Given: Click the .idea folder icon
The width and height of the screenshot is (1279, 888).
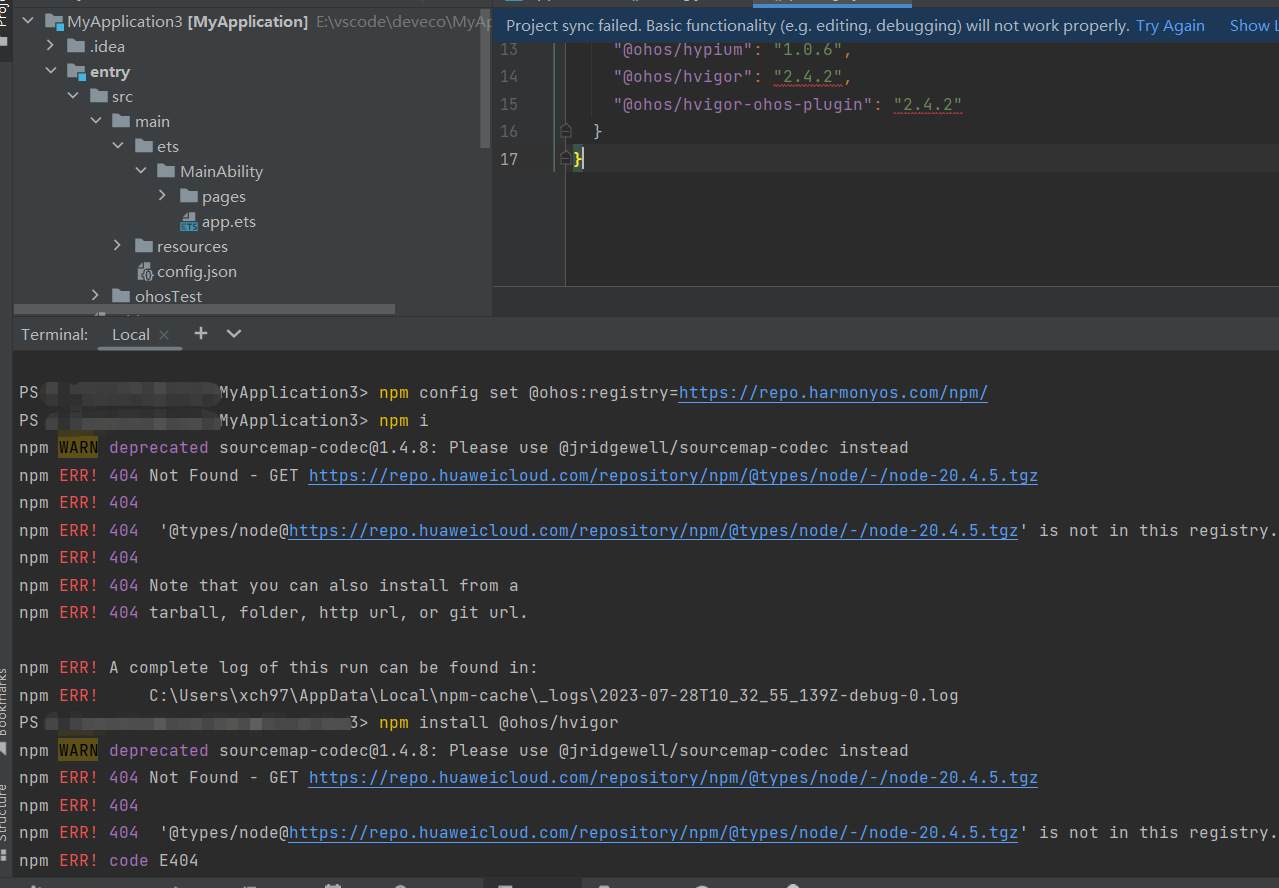Looking at the screenshot, I should [x=76, y=46].
